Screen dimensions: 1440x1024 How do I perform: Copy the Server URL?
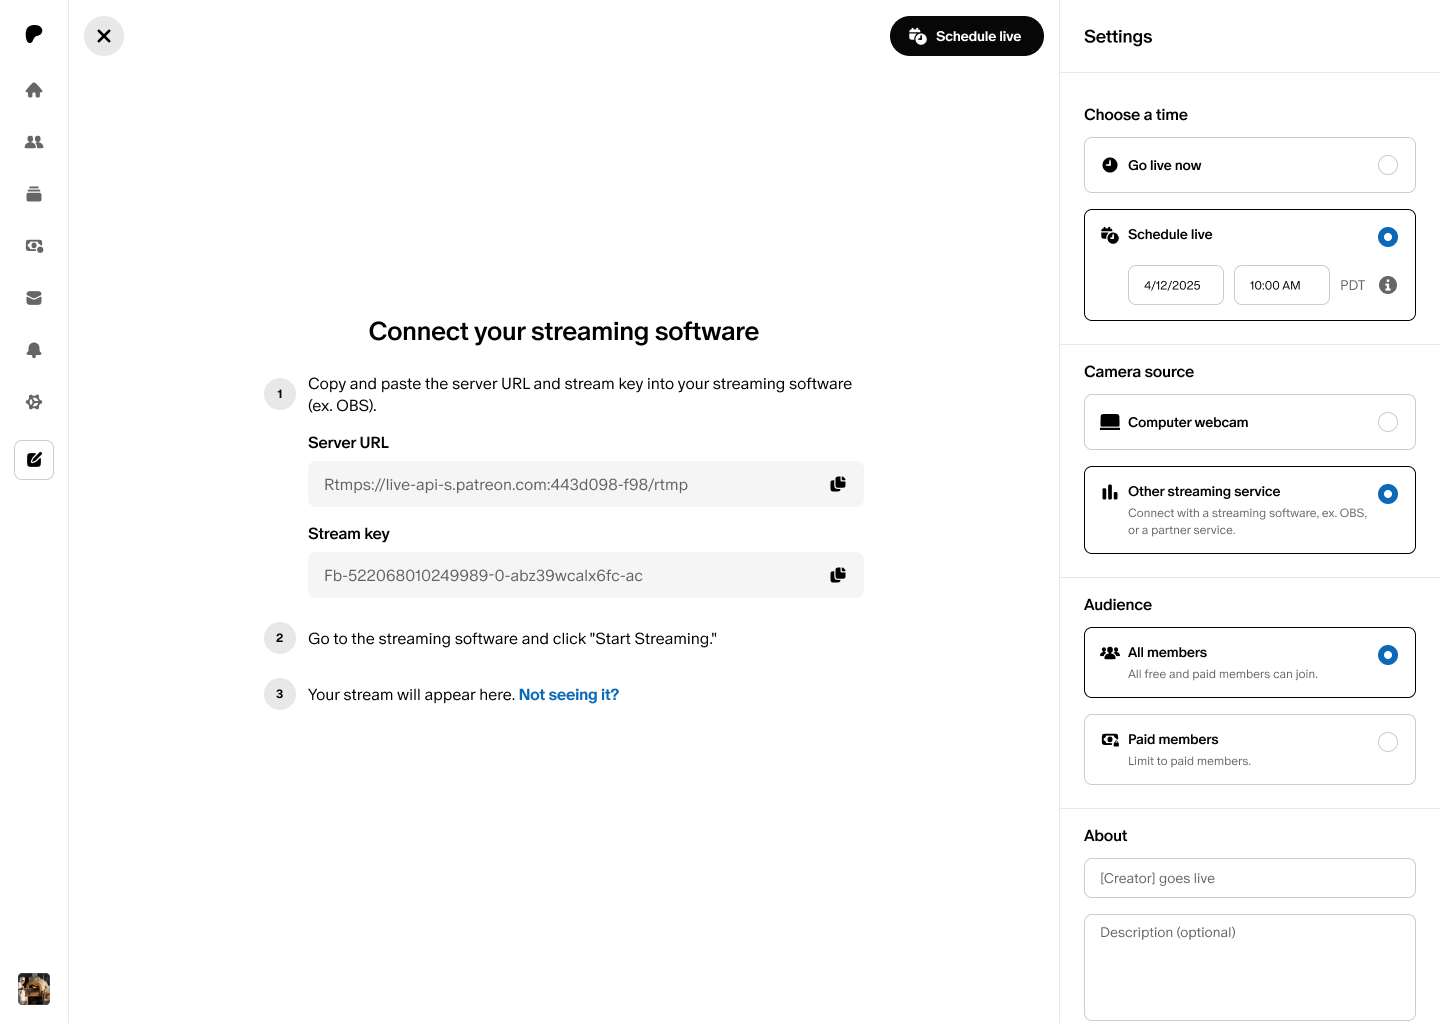click(x=838, y=484)
